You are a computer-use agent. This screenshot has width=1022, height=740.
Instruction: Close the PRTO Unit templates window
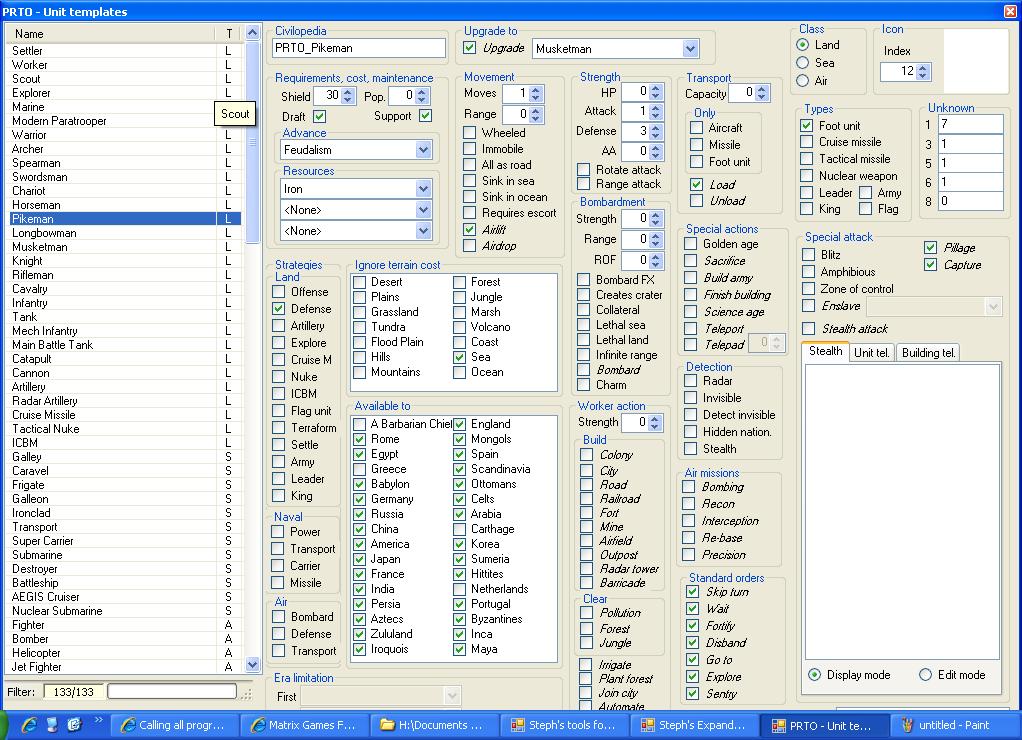tap(1010, 11)
